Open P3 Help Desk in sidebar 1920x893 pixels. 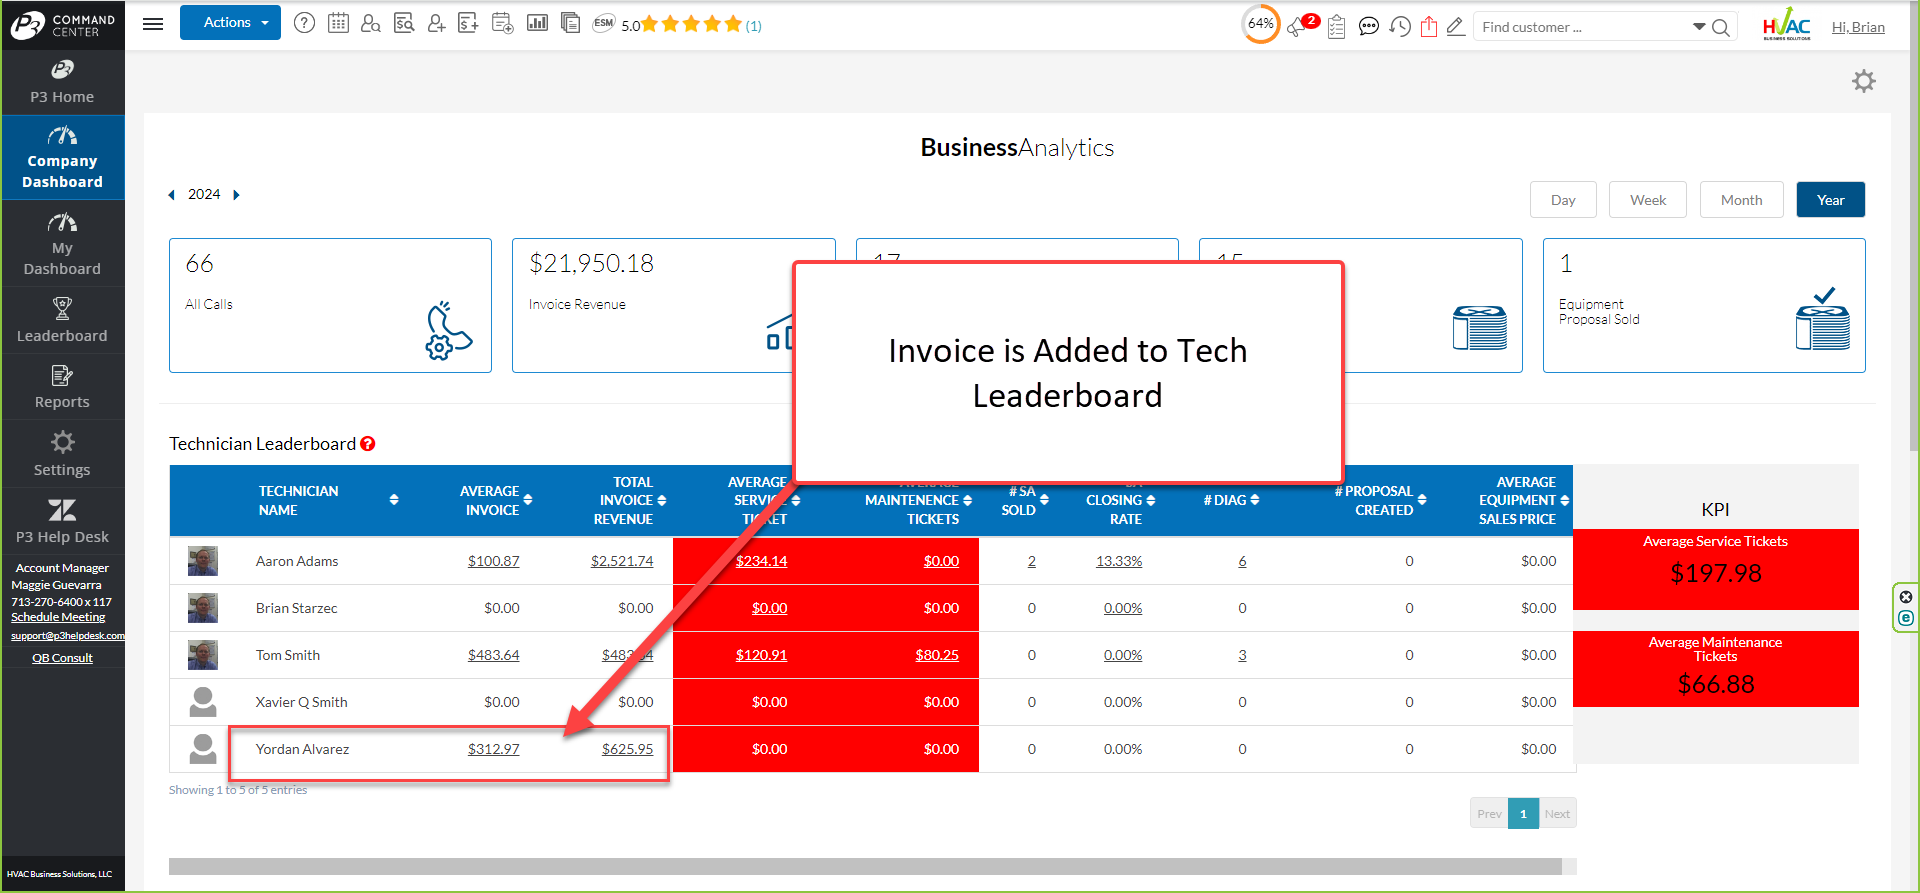(62, 521)
